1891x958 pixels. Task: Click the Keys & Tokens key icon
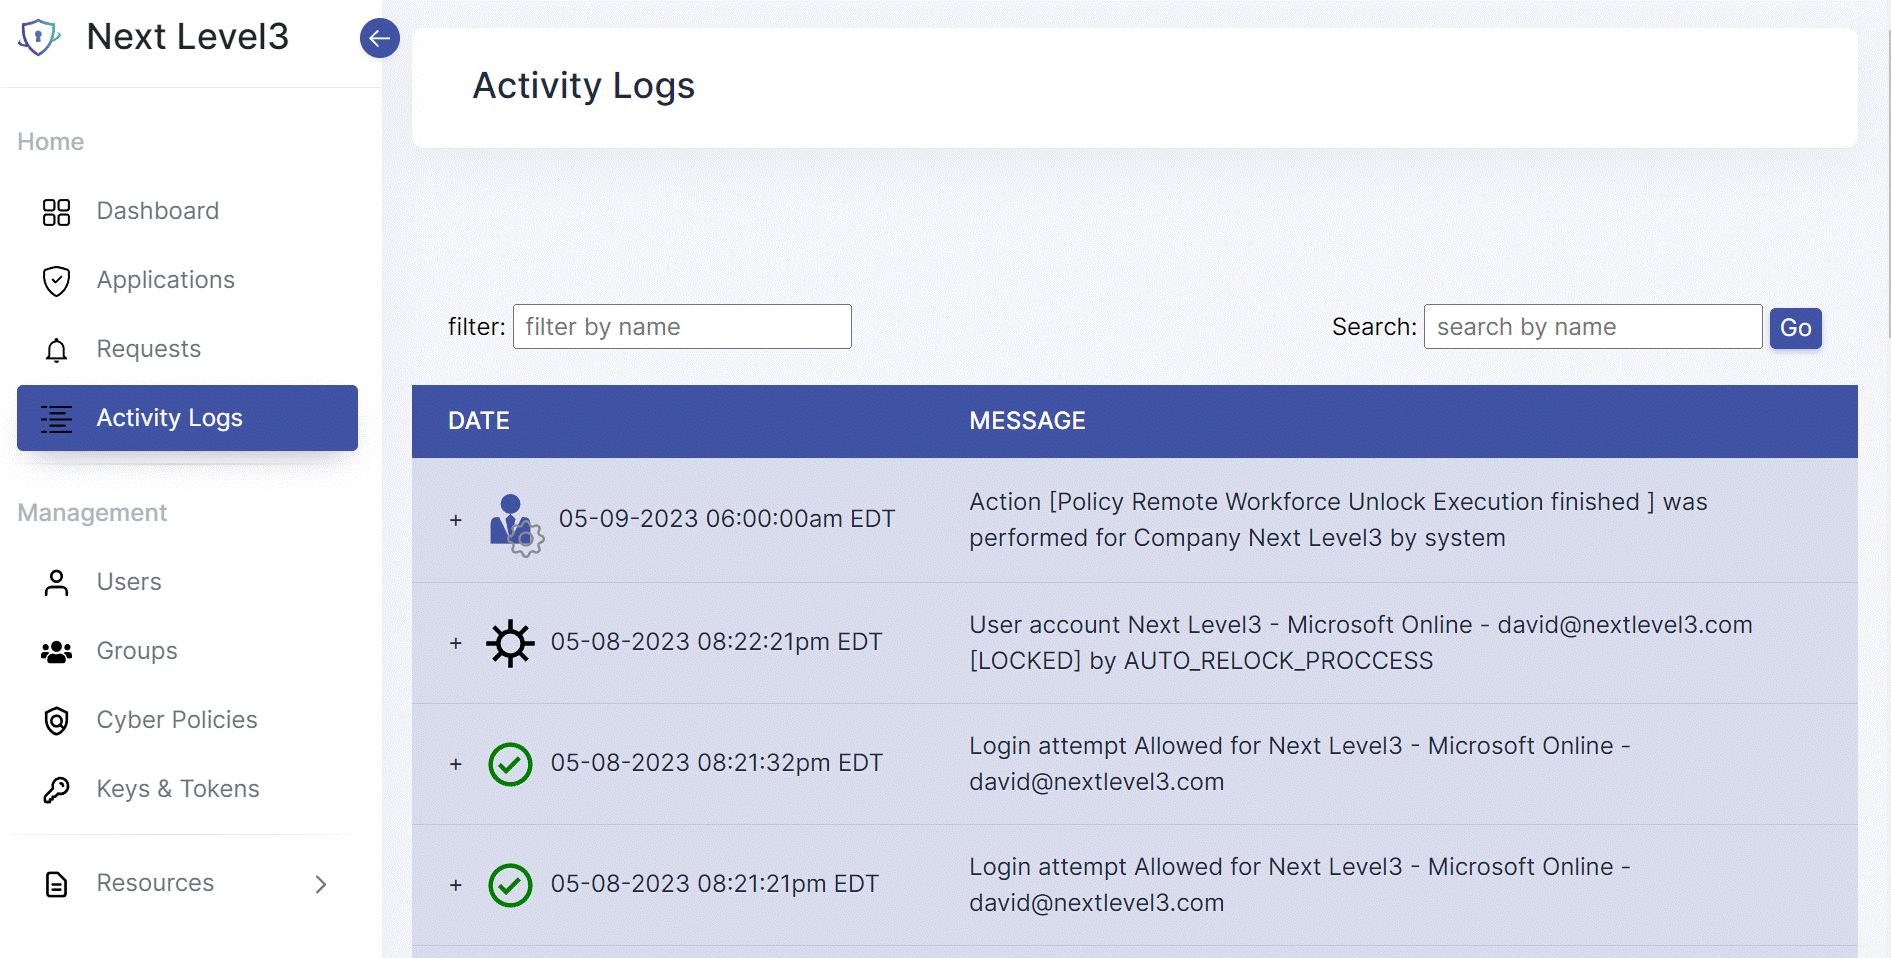(57, 790)
